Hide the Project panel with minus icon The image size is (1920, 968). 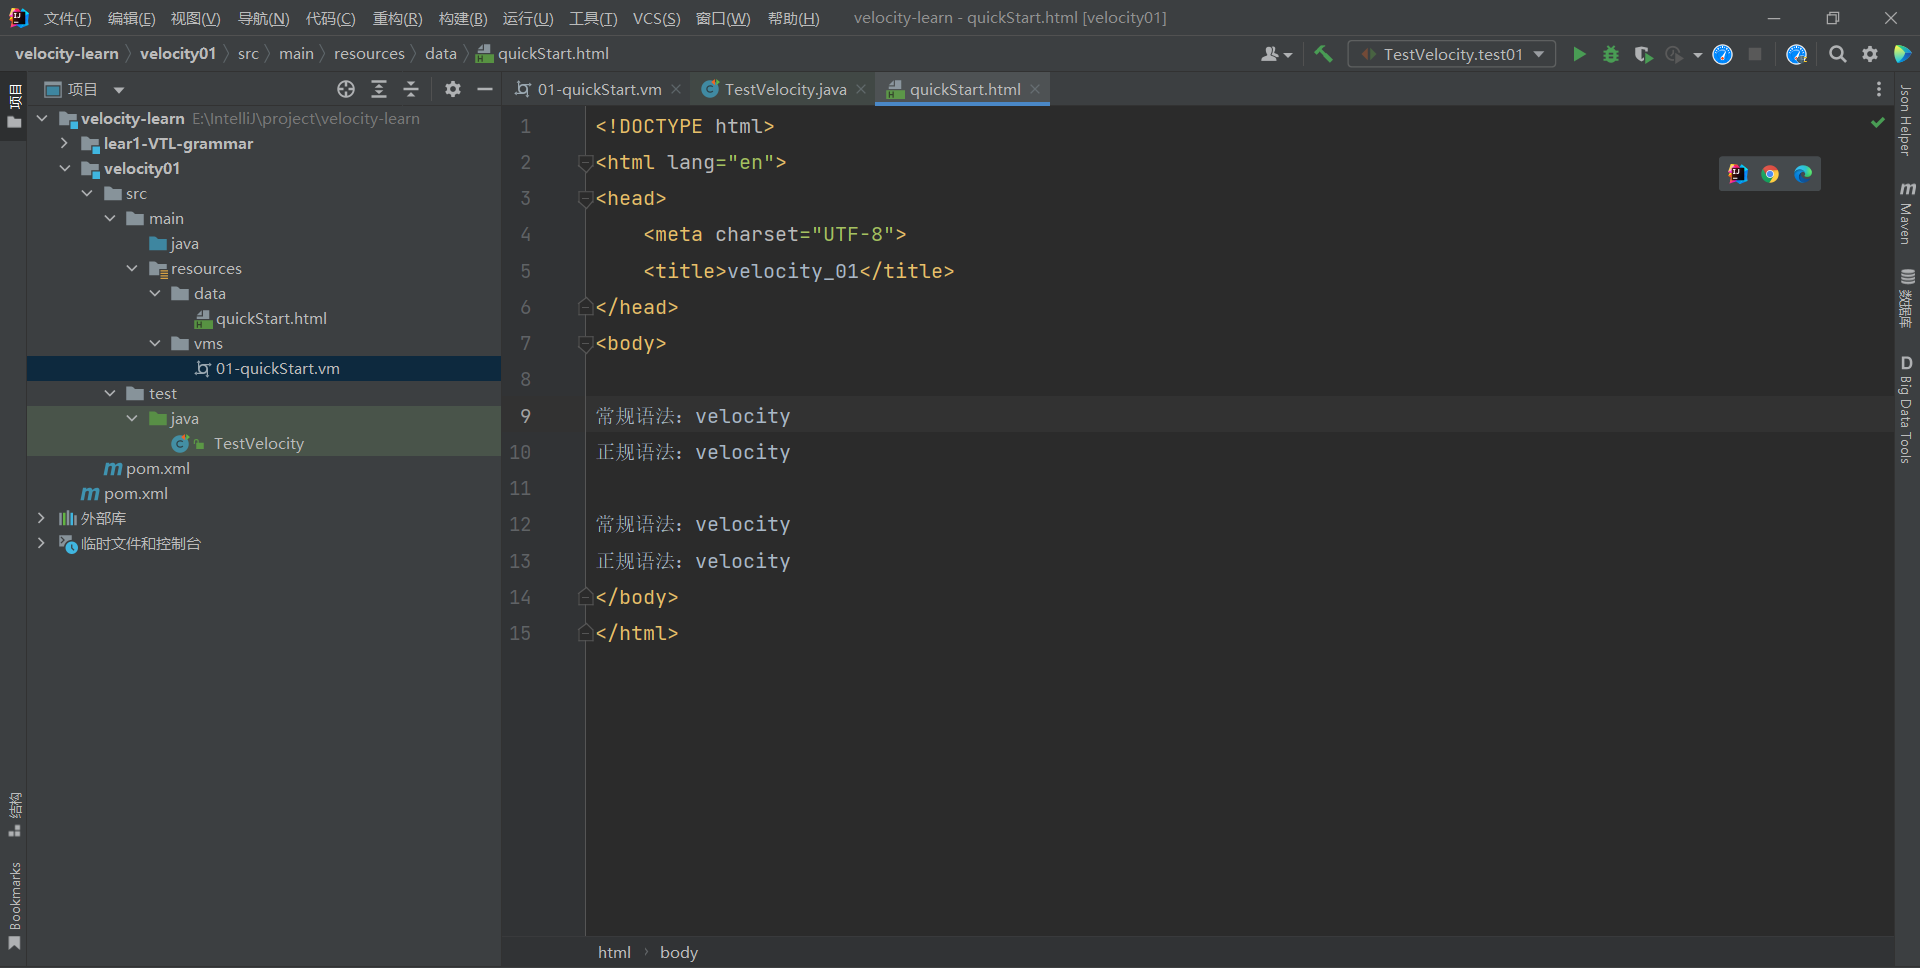click(485, 89)
